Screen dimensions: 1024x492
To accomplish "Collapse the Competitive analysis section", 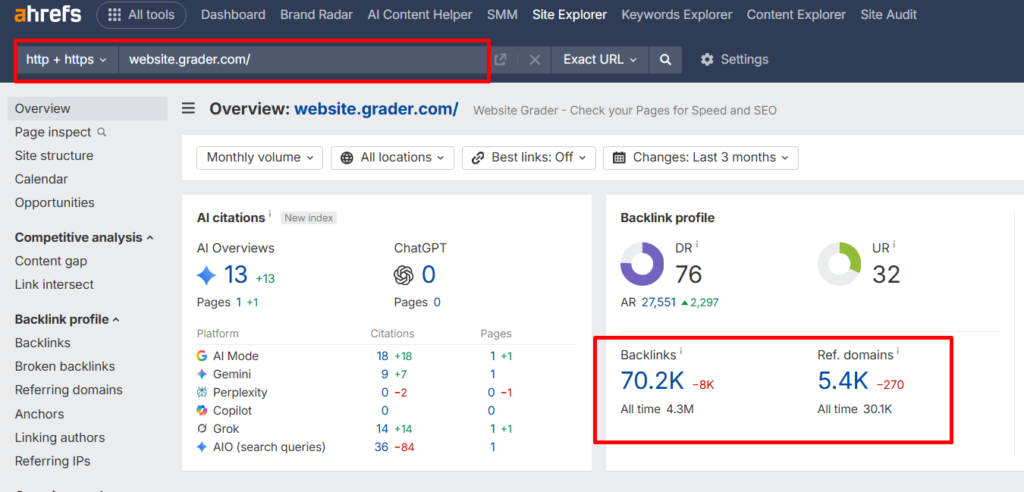I will click(x=84, y=237).
